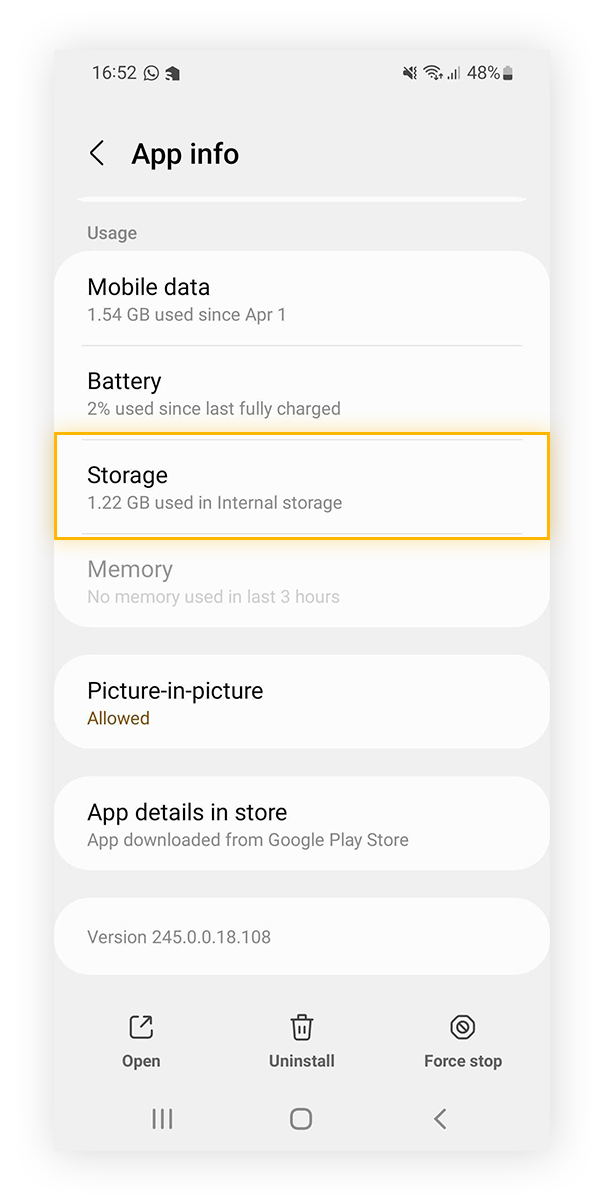Viewport: 606px width, 1200px height.
Task: Open App details in store
Action: pyautogui.click(x=301, y=824)
